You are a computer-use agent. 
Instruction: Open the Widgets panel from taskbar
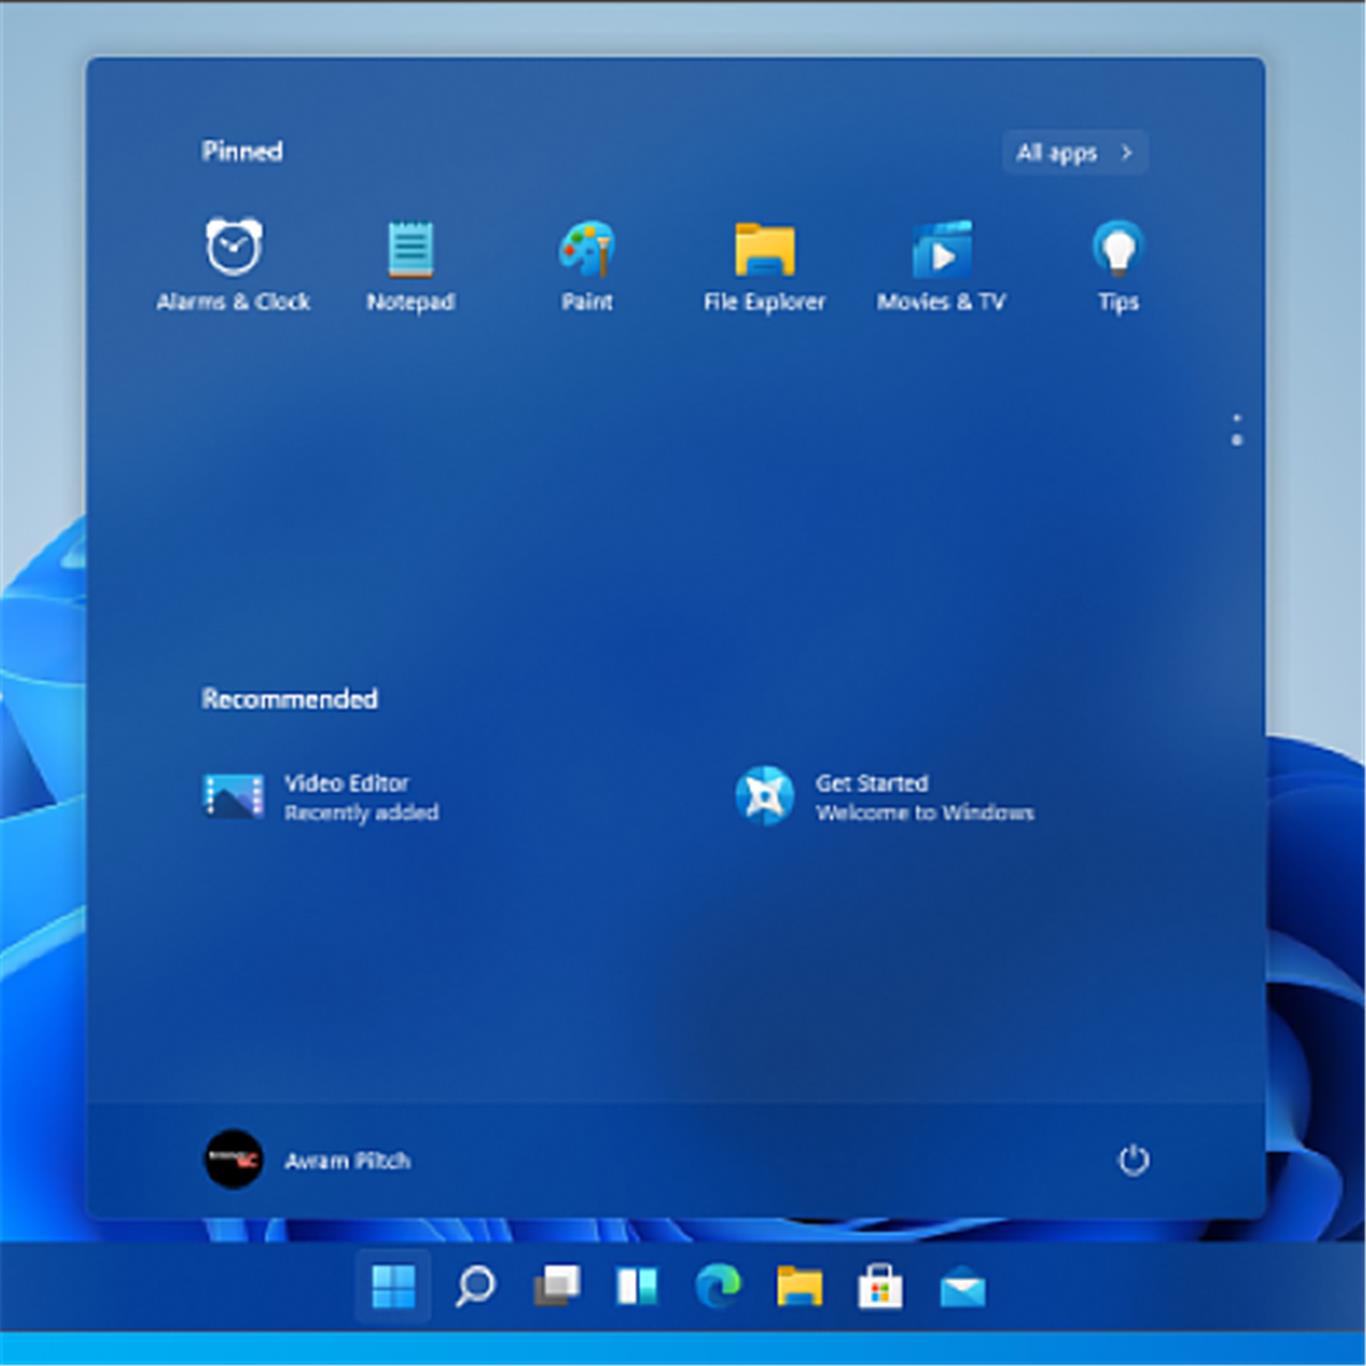[637, 1286]
